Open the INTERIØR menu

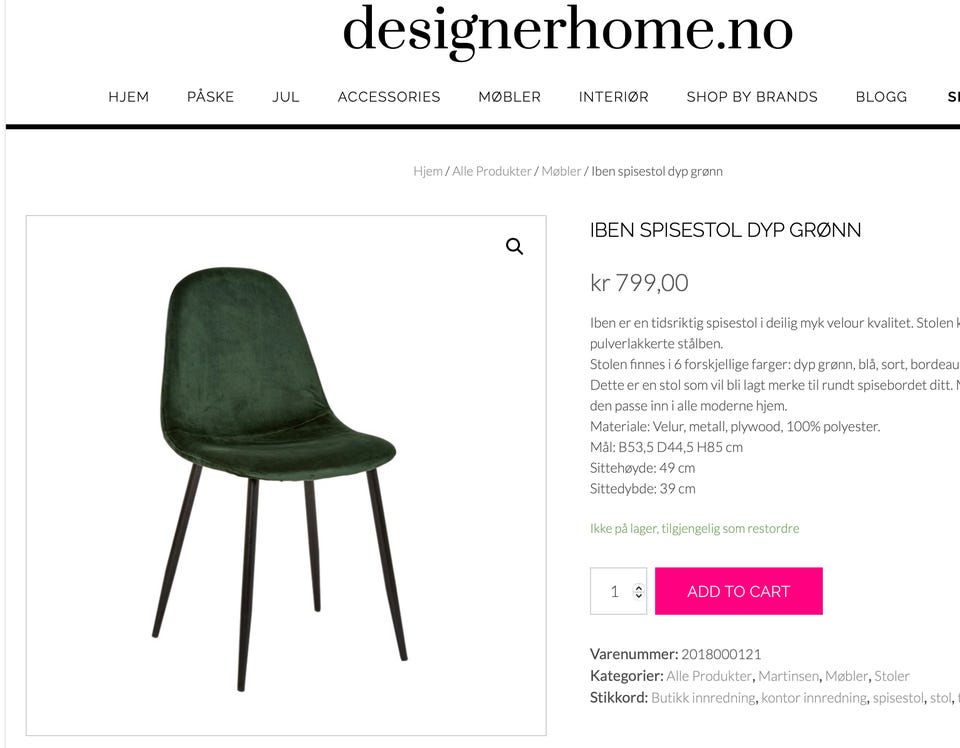pyautogui.click(x=613, y=97)
